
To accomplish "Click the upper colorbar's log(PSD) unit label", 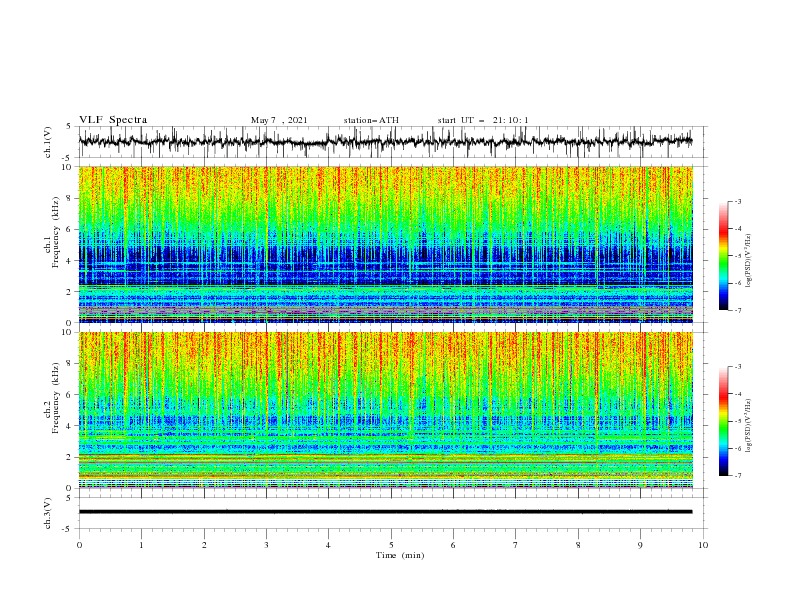I will click(749, 261).
